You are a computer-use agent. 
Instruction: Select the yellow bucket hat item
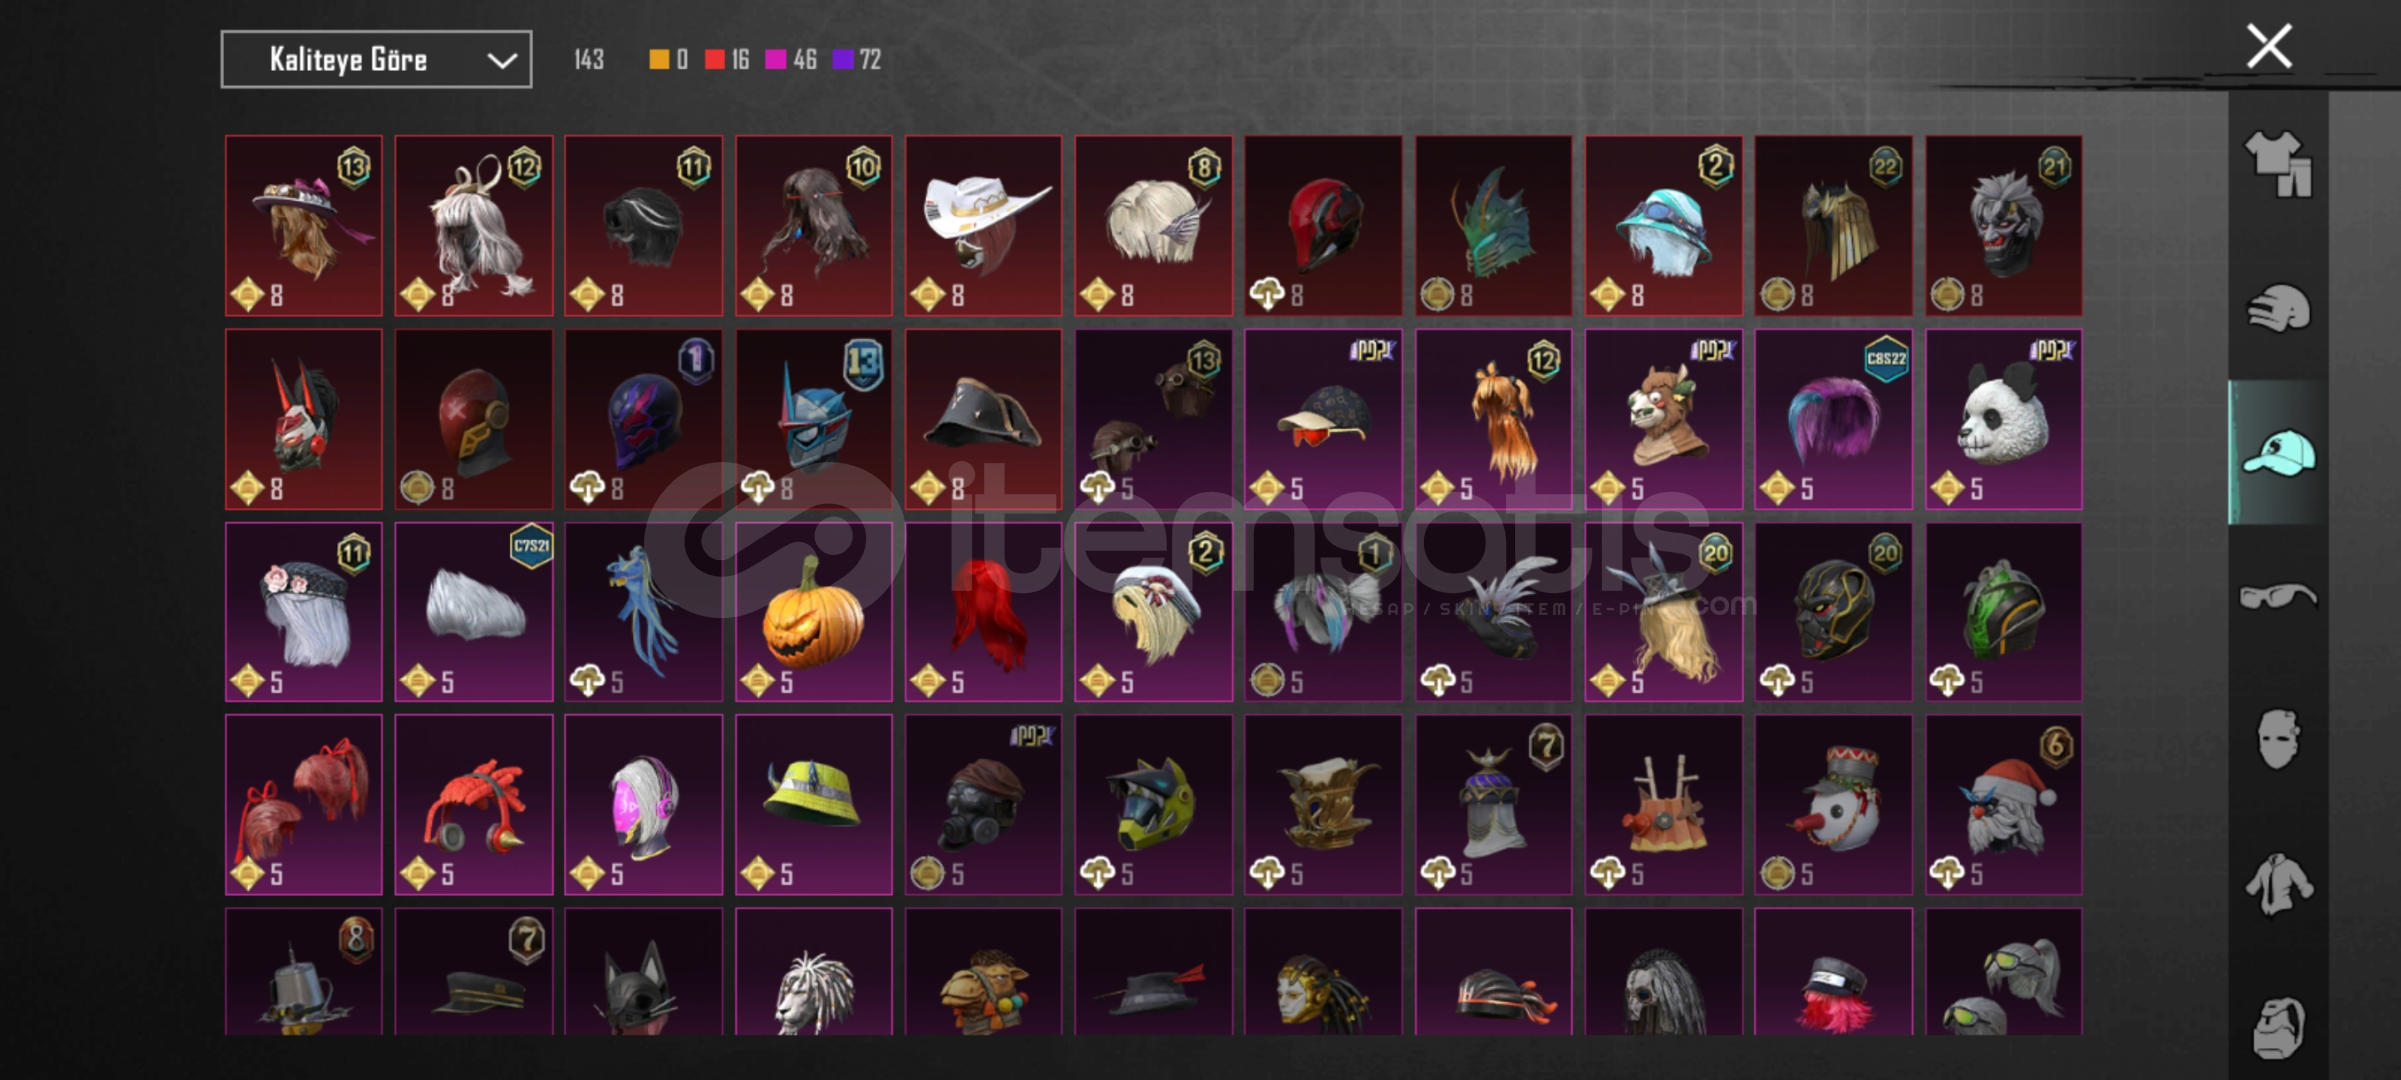coord(813,804)
